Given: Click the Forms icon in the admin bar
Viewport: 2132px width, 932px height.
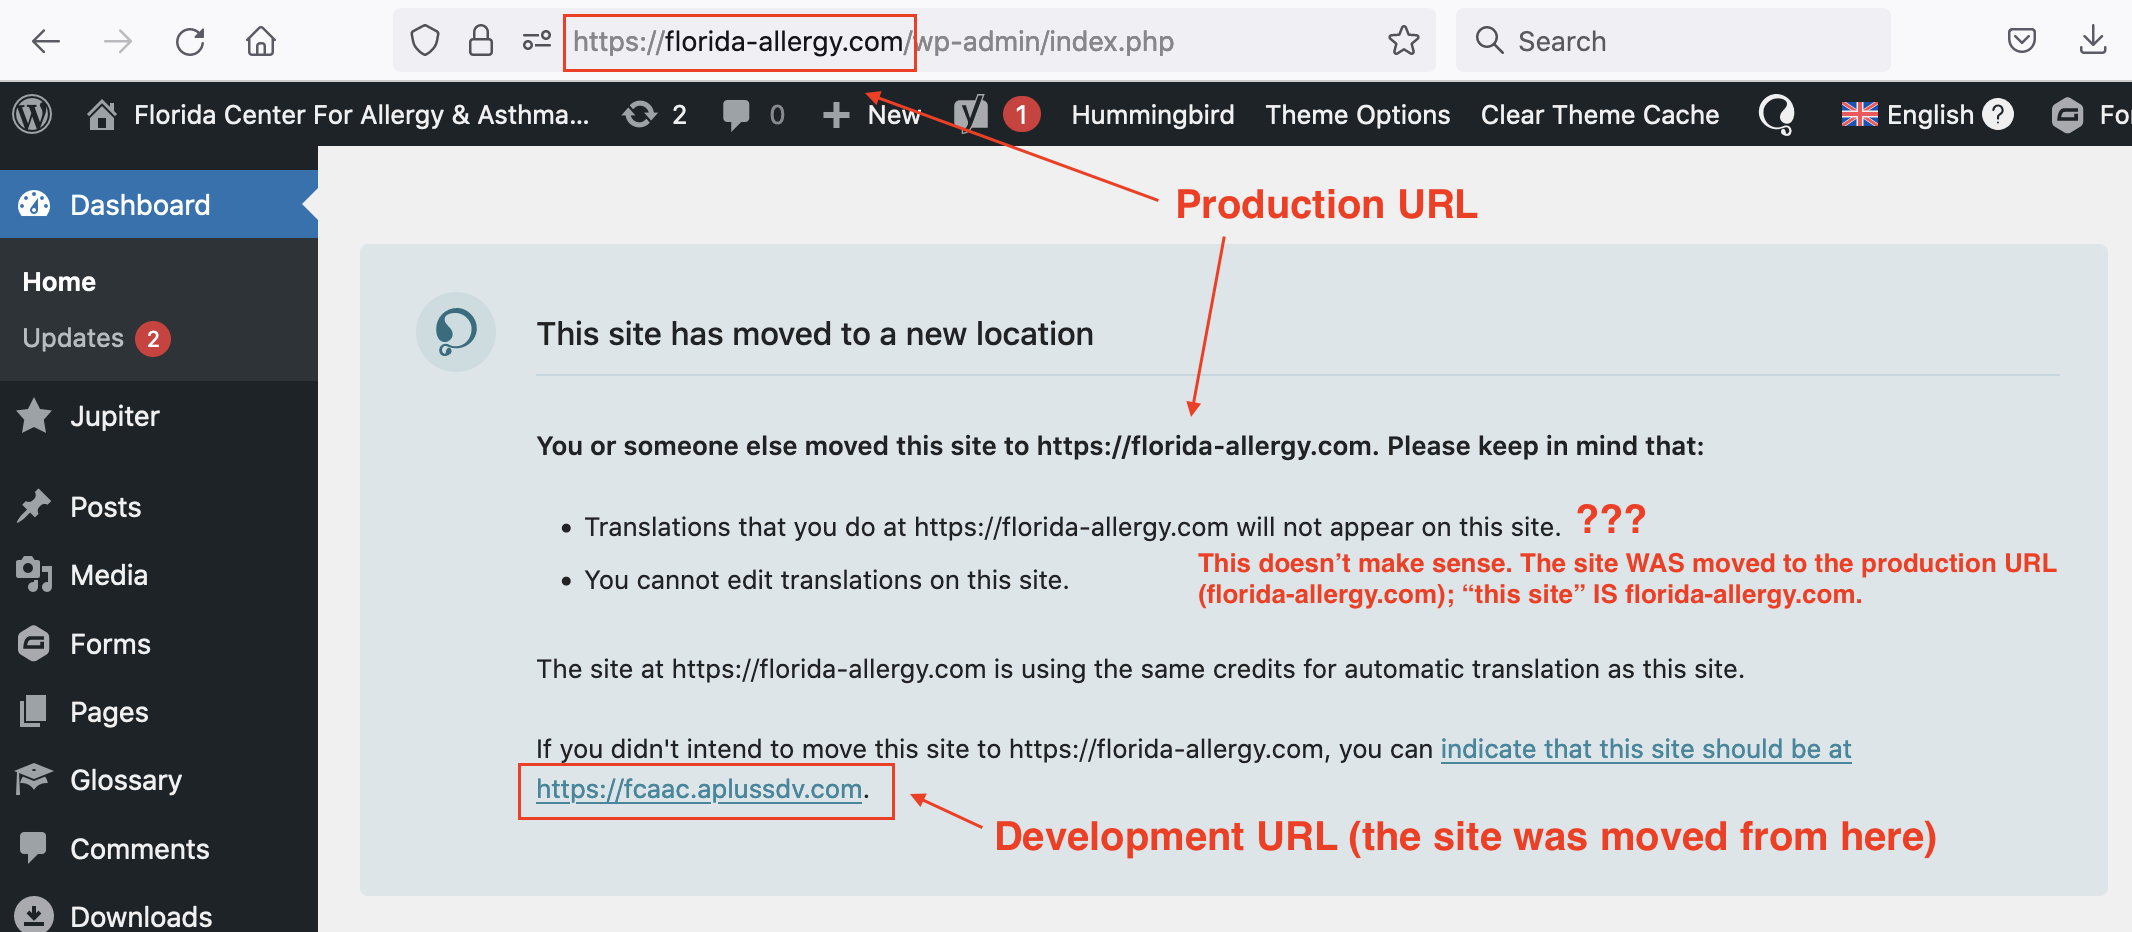Looking at the screenshot, I should [2068, 114].
